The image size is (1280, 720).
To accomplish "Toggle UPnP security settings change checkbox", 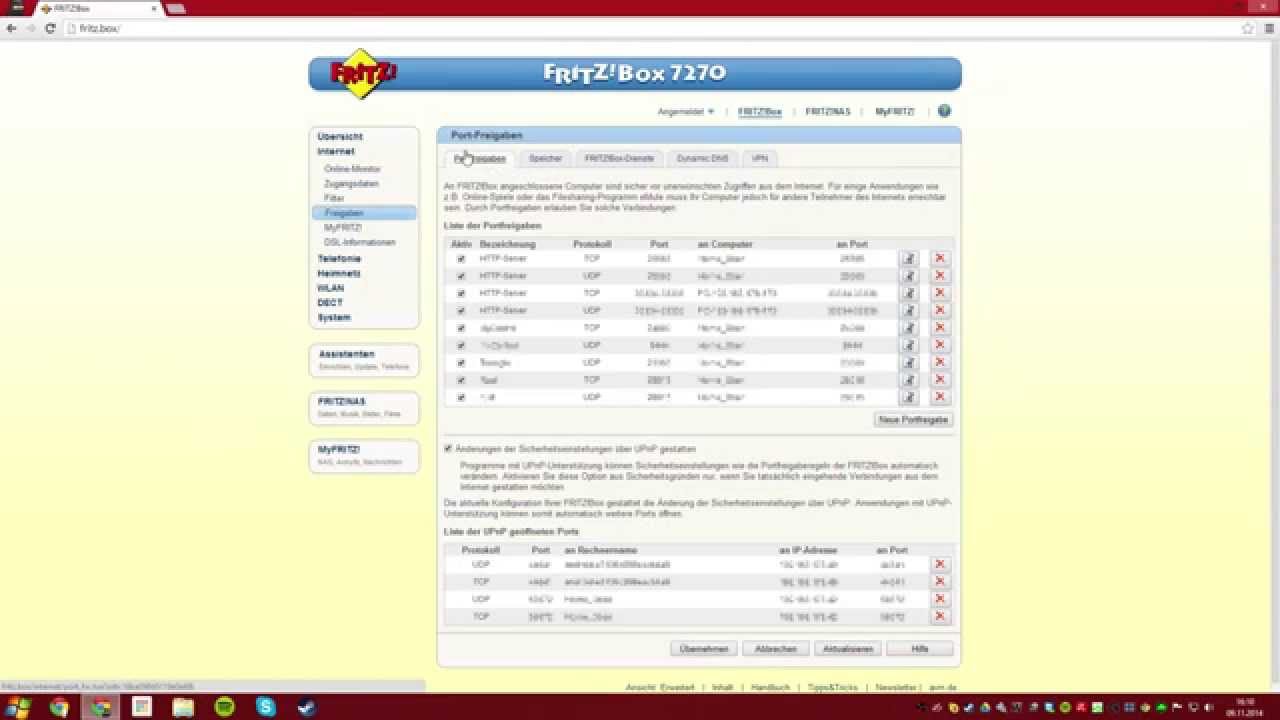I will 448,449.
